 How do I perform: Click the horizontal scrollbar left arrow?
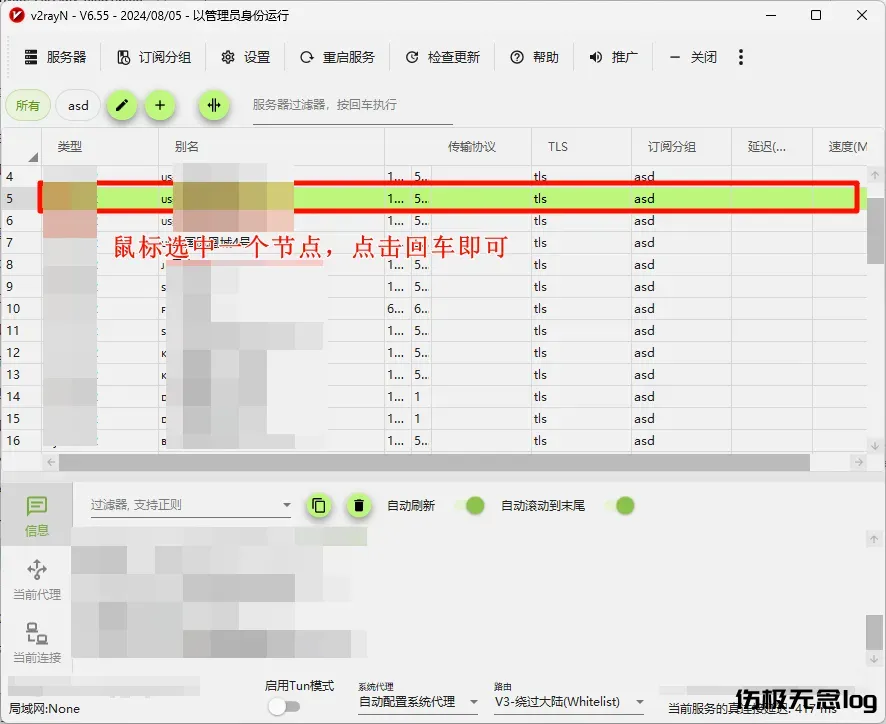(51, 462)
